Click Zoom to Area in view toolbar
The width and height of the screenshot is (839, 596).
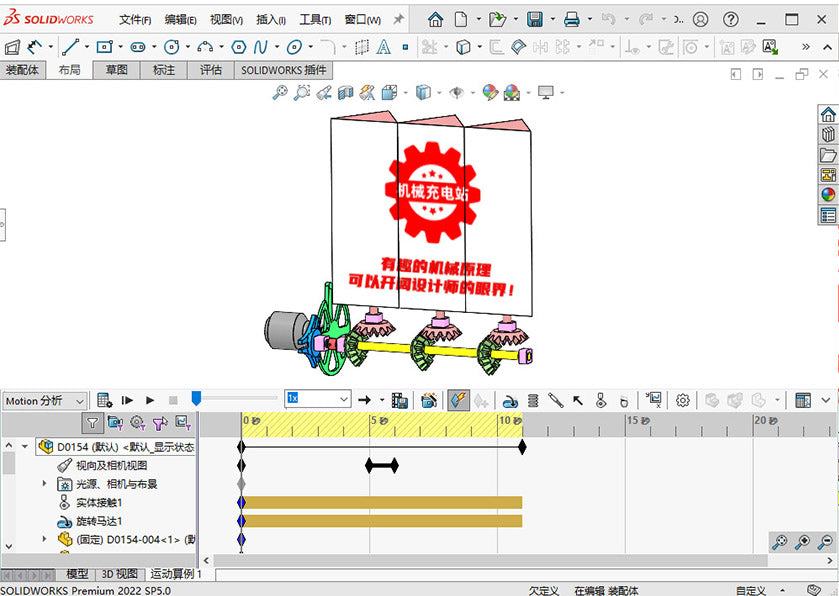pyautogui.click(x=302, y=93)
